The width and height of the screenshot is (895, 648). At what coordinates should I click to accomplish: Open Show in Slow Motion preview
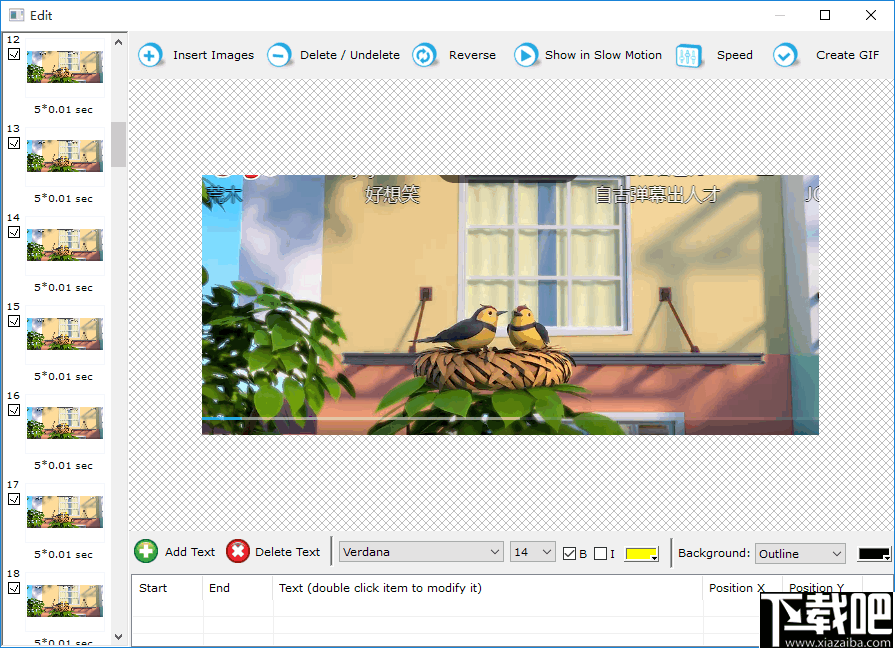(526, 55)
